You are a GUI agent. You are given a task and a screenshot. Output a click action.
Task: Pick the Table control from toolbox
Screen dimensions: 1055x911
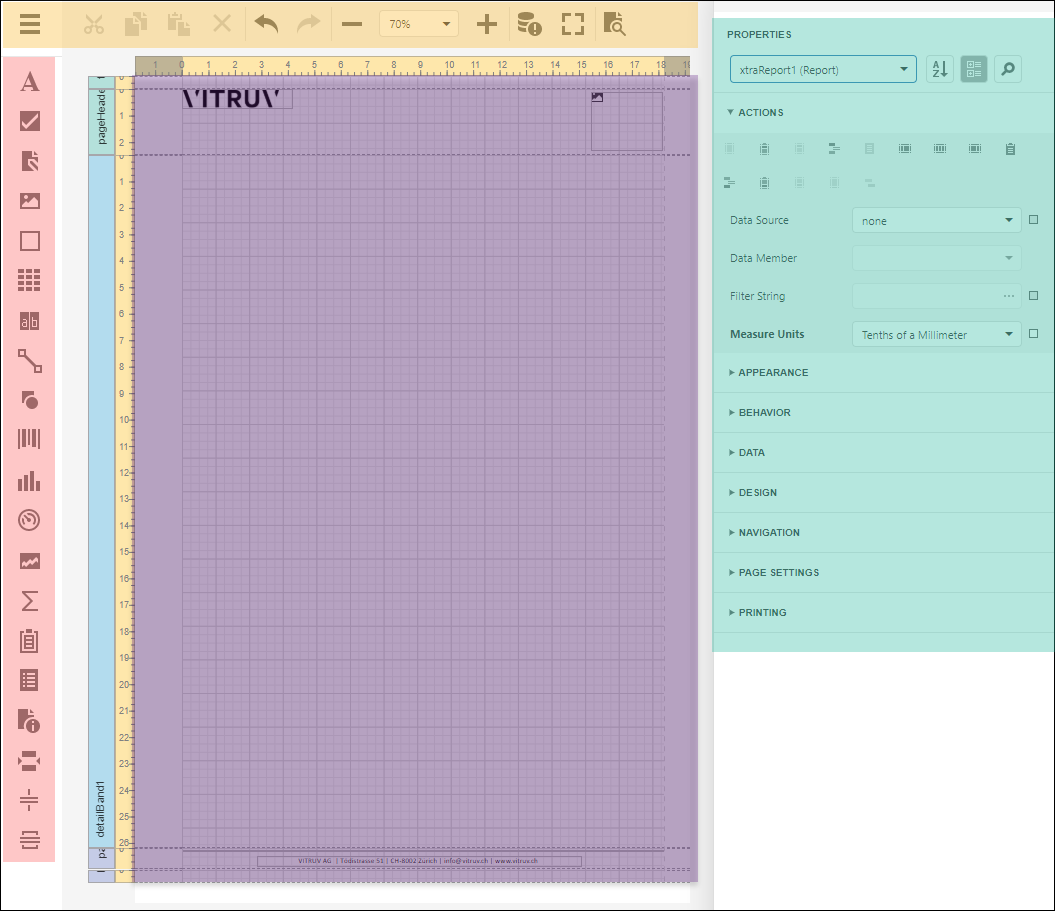(30, 281)
